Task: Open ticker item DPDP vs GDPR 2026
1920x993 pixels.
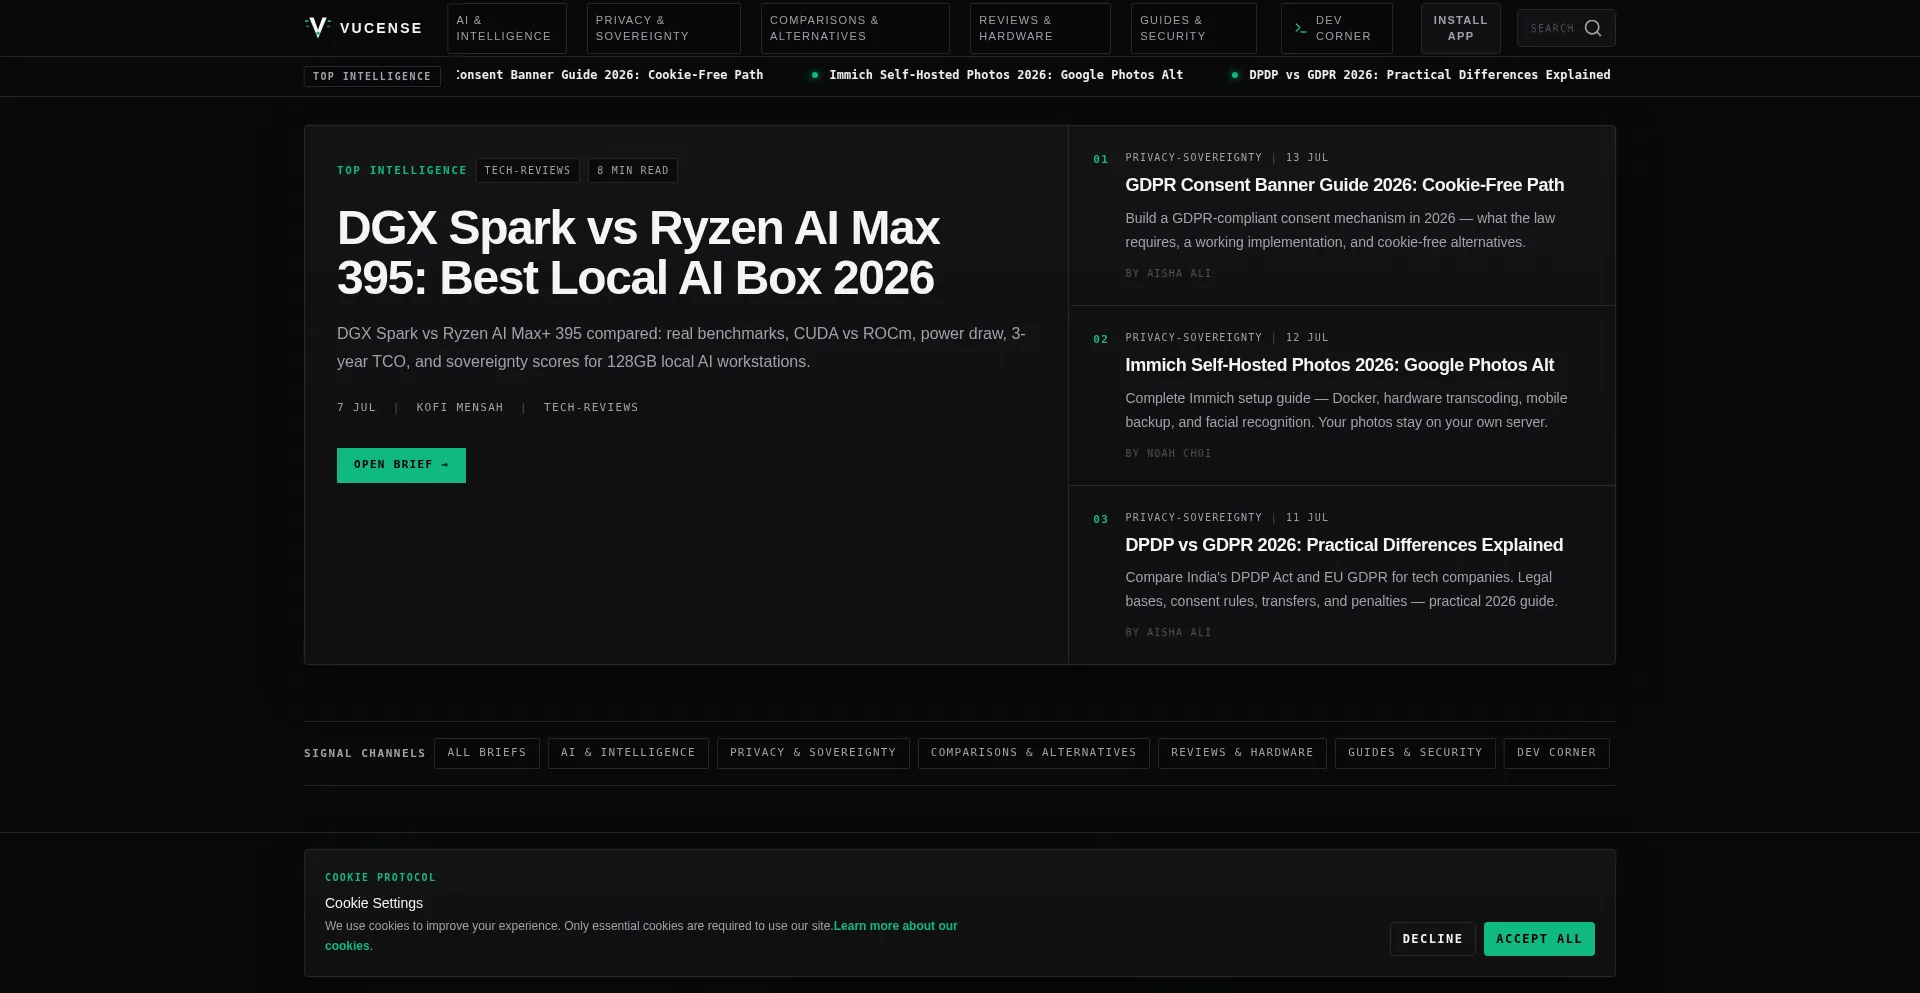Action: [1429, 75]
